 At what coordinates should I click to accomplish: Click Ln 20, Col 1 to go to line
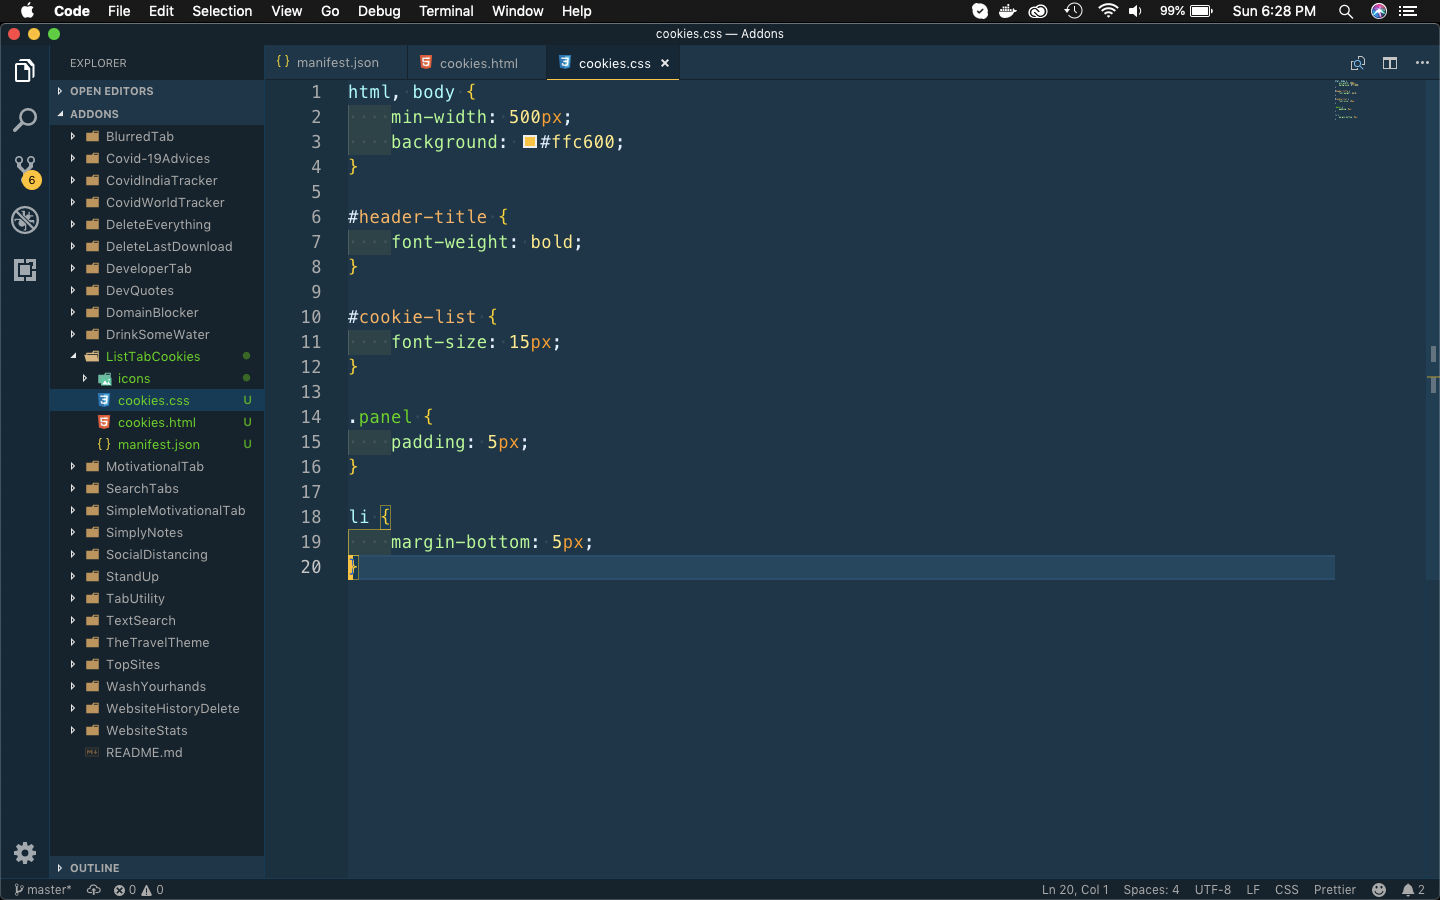pos(1075,890)
